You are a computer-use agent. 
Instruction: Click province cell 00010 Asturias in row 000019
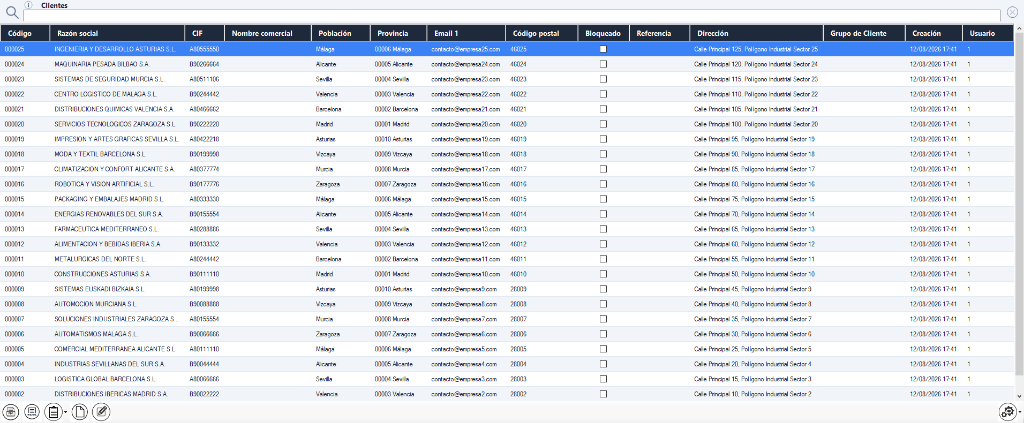pos(396,139)
